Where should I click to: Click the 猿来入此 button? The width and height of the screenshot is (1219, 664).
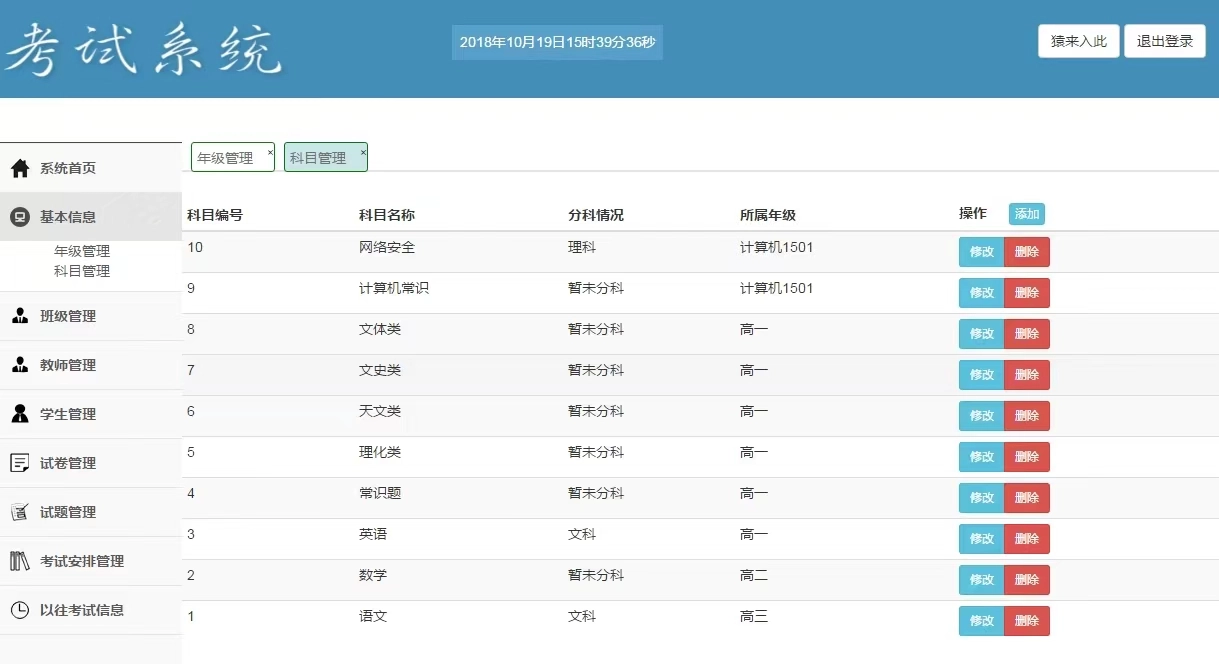pyautogui.click(x=1078, y=41)
